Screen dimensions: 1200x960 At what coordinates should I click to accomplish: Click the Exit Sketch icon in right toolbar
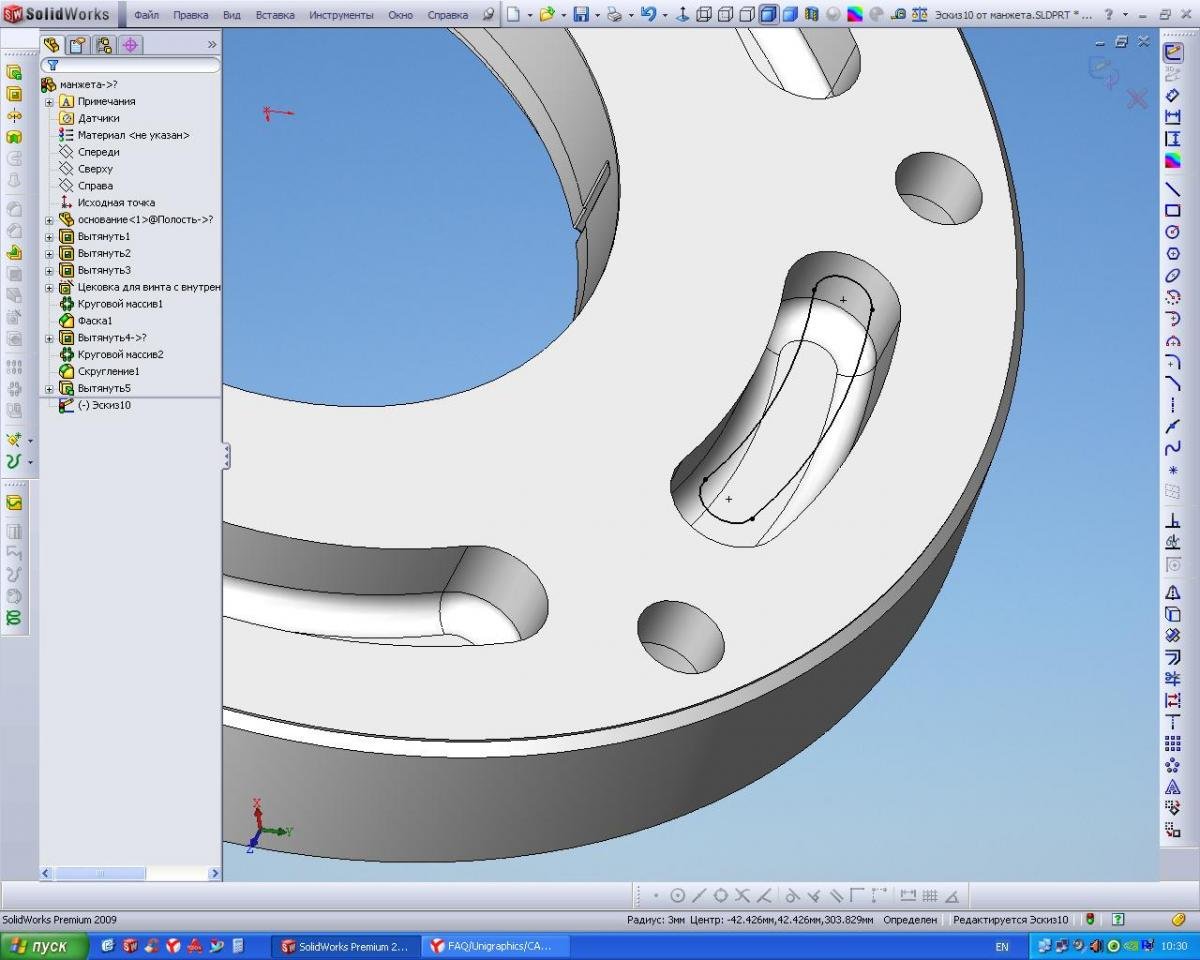1173,52
